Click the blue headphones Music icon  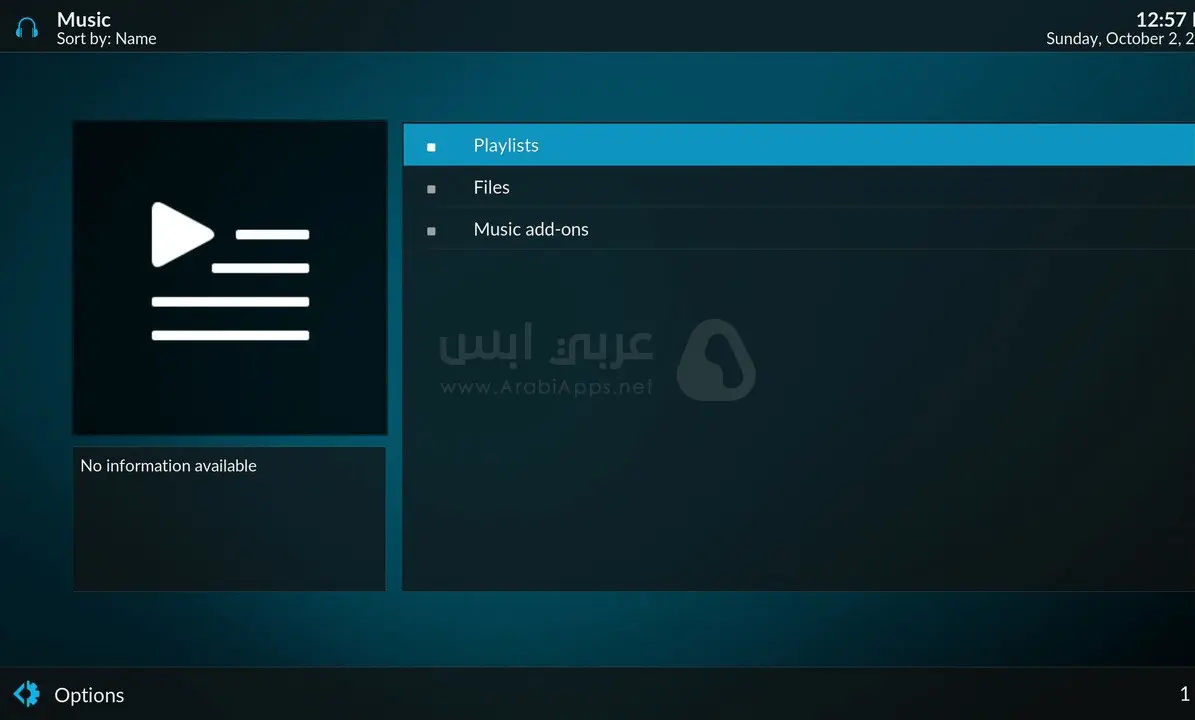(x=26, y=26)
